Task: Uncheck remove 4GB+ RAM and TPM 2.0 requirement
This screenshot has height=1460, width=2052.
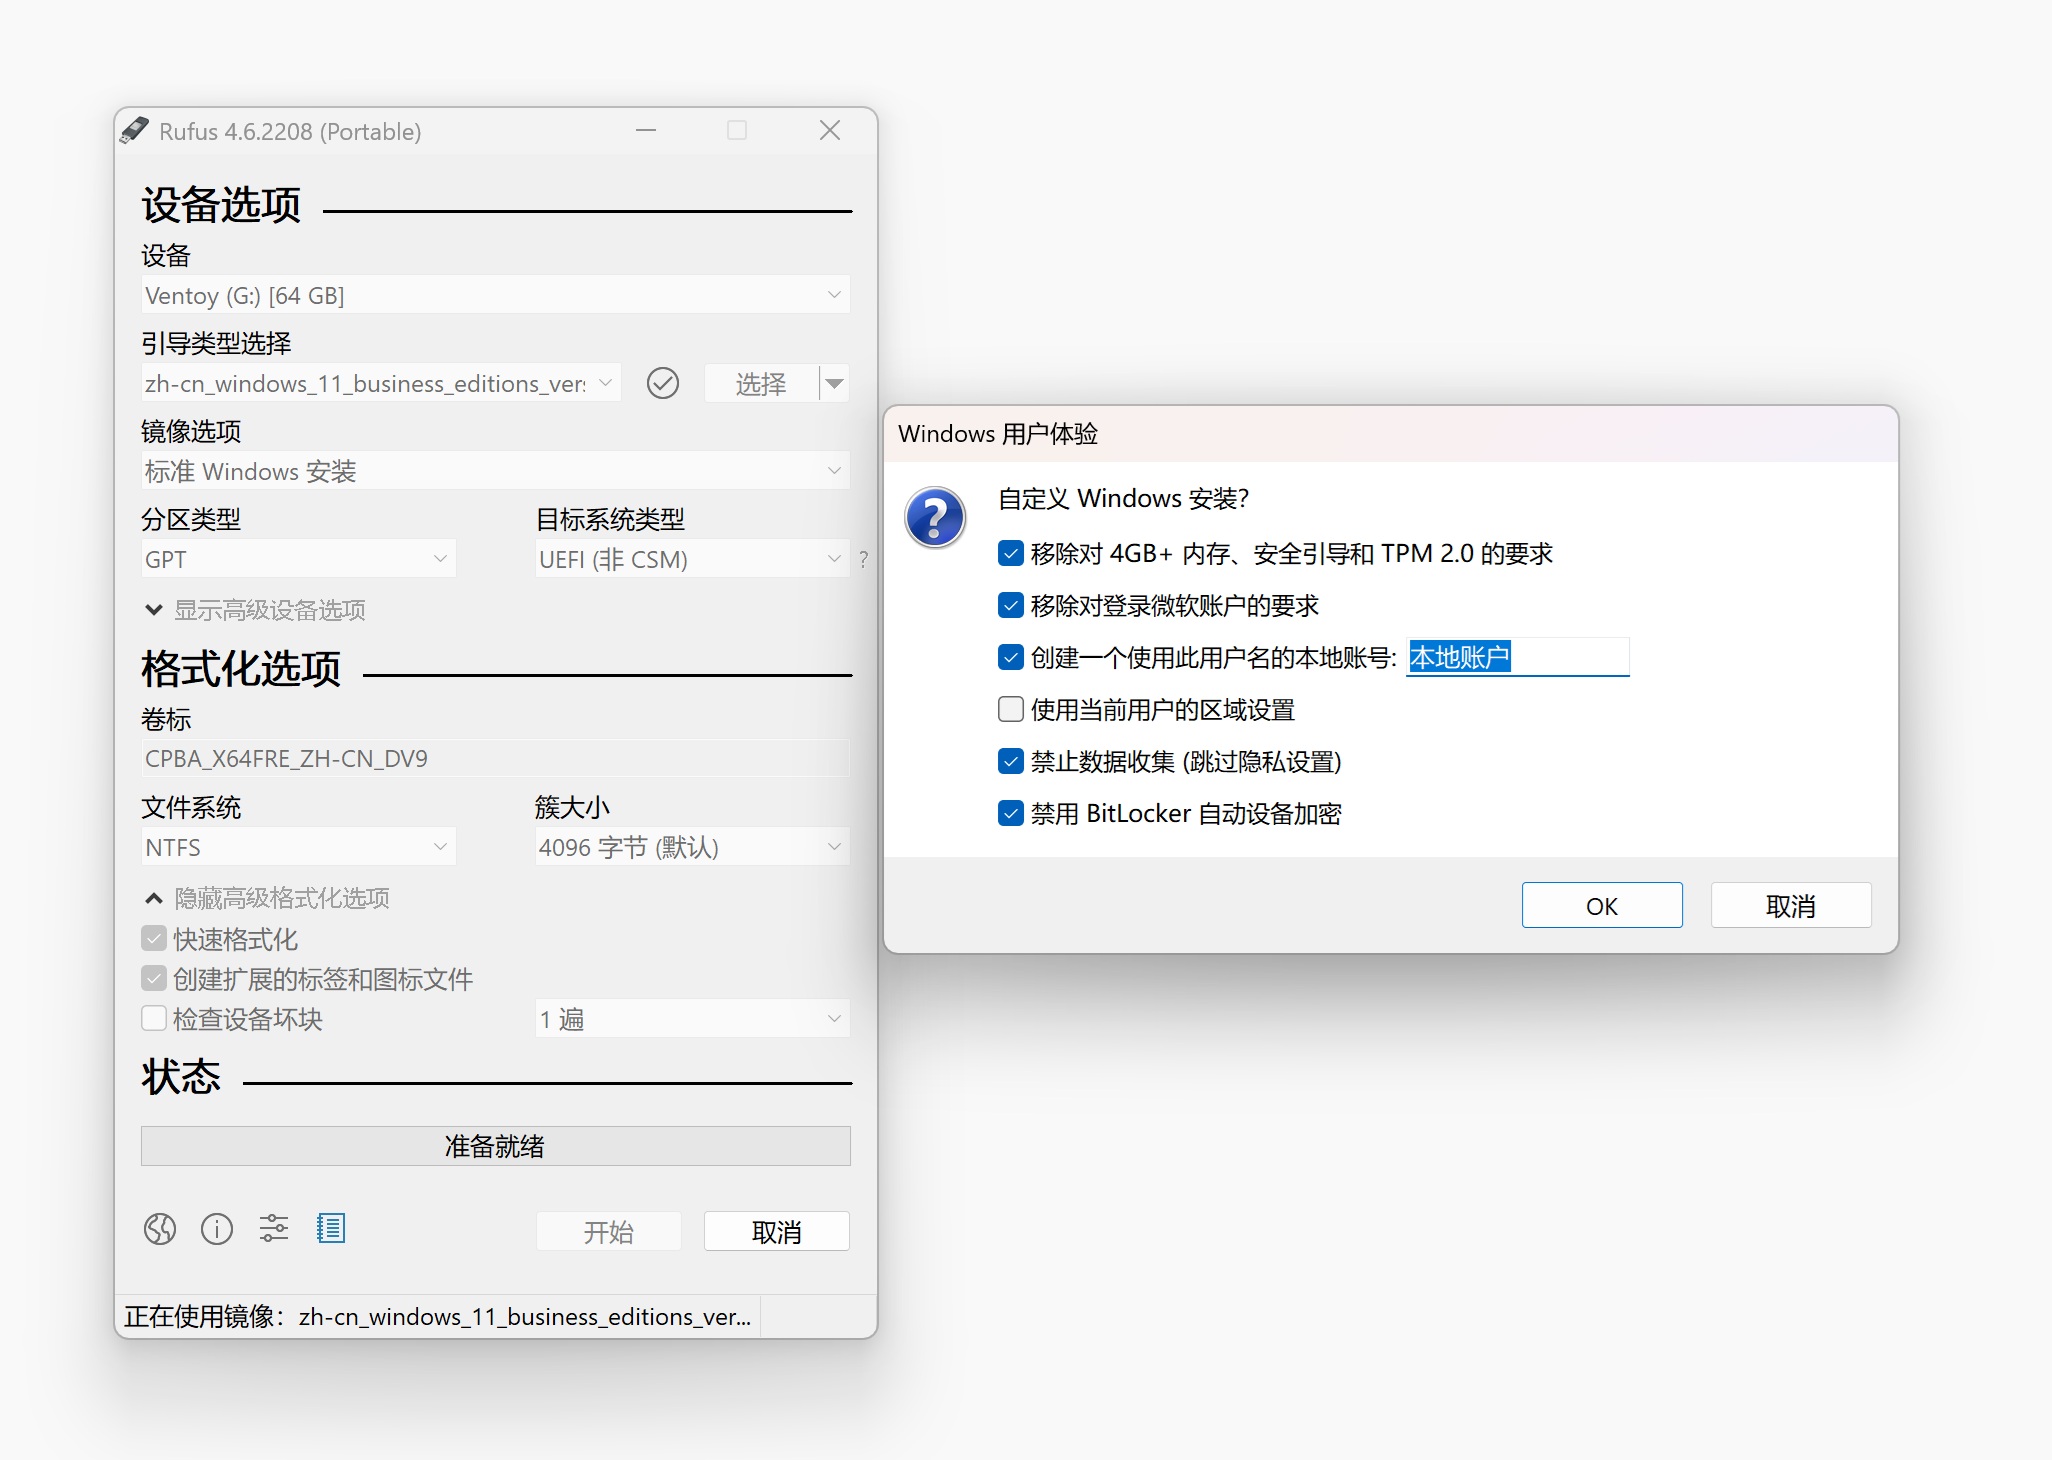Action: click(x=1011, y=553)
